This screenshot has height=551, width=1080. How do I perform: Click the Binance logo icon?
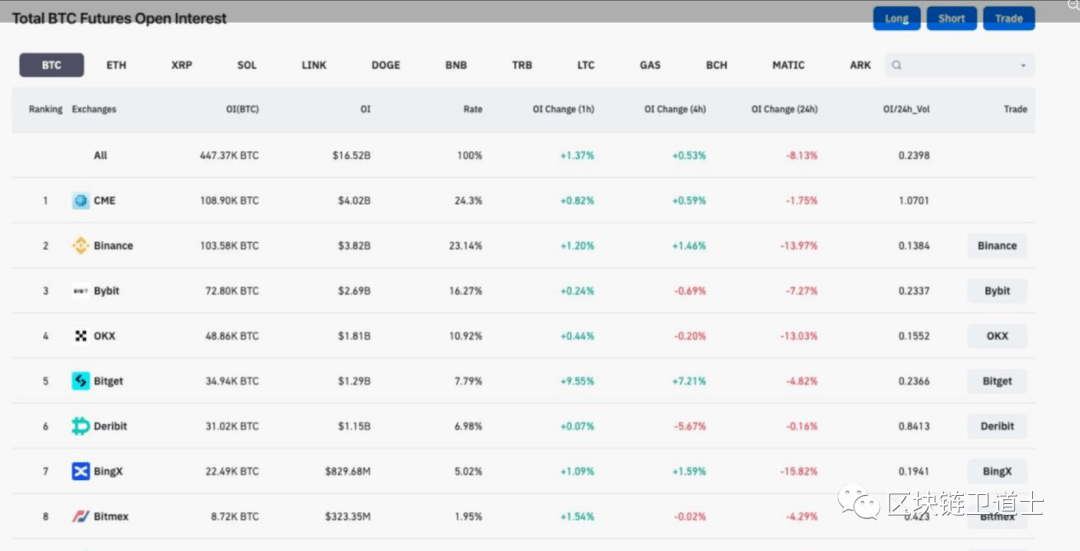(x=81, y=246)
